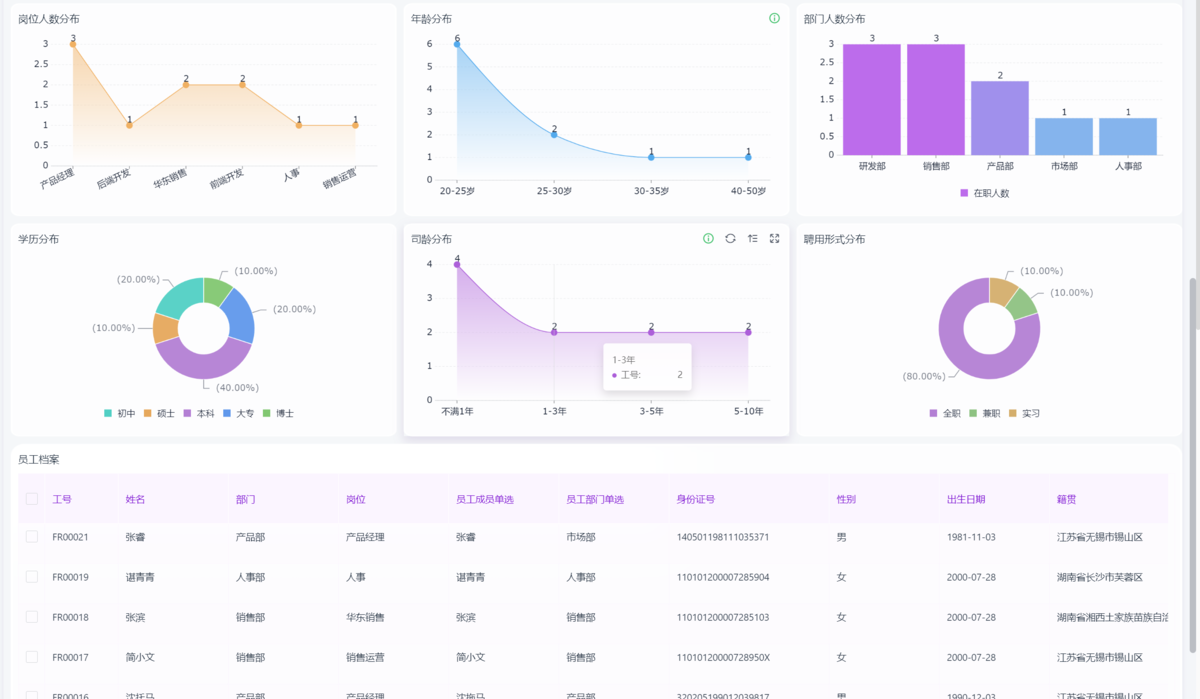Click employee ID FR00017 cell

click(70, 657)
